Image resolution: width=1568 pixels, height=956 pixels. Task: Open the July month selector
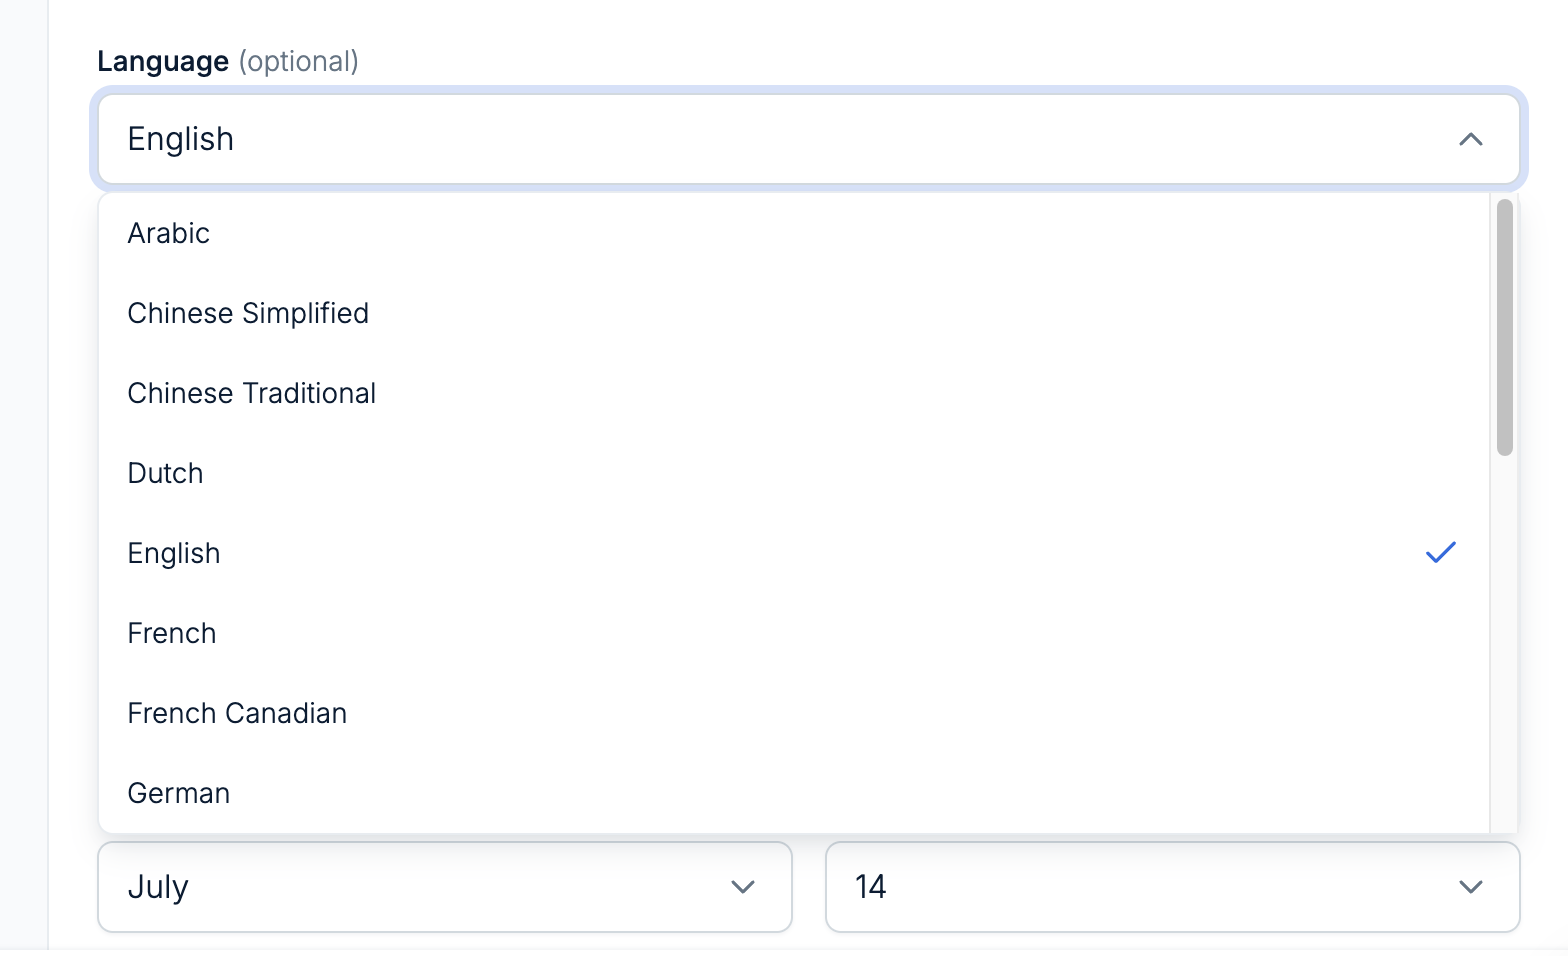[445, 887]
